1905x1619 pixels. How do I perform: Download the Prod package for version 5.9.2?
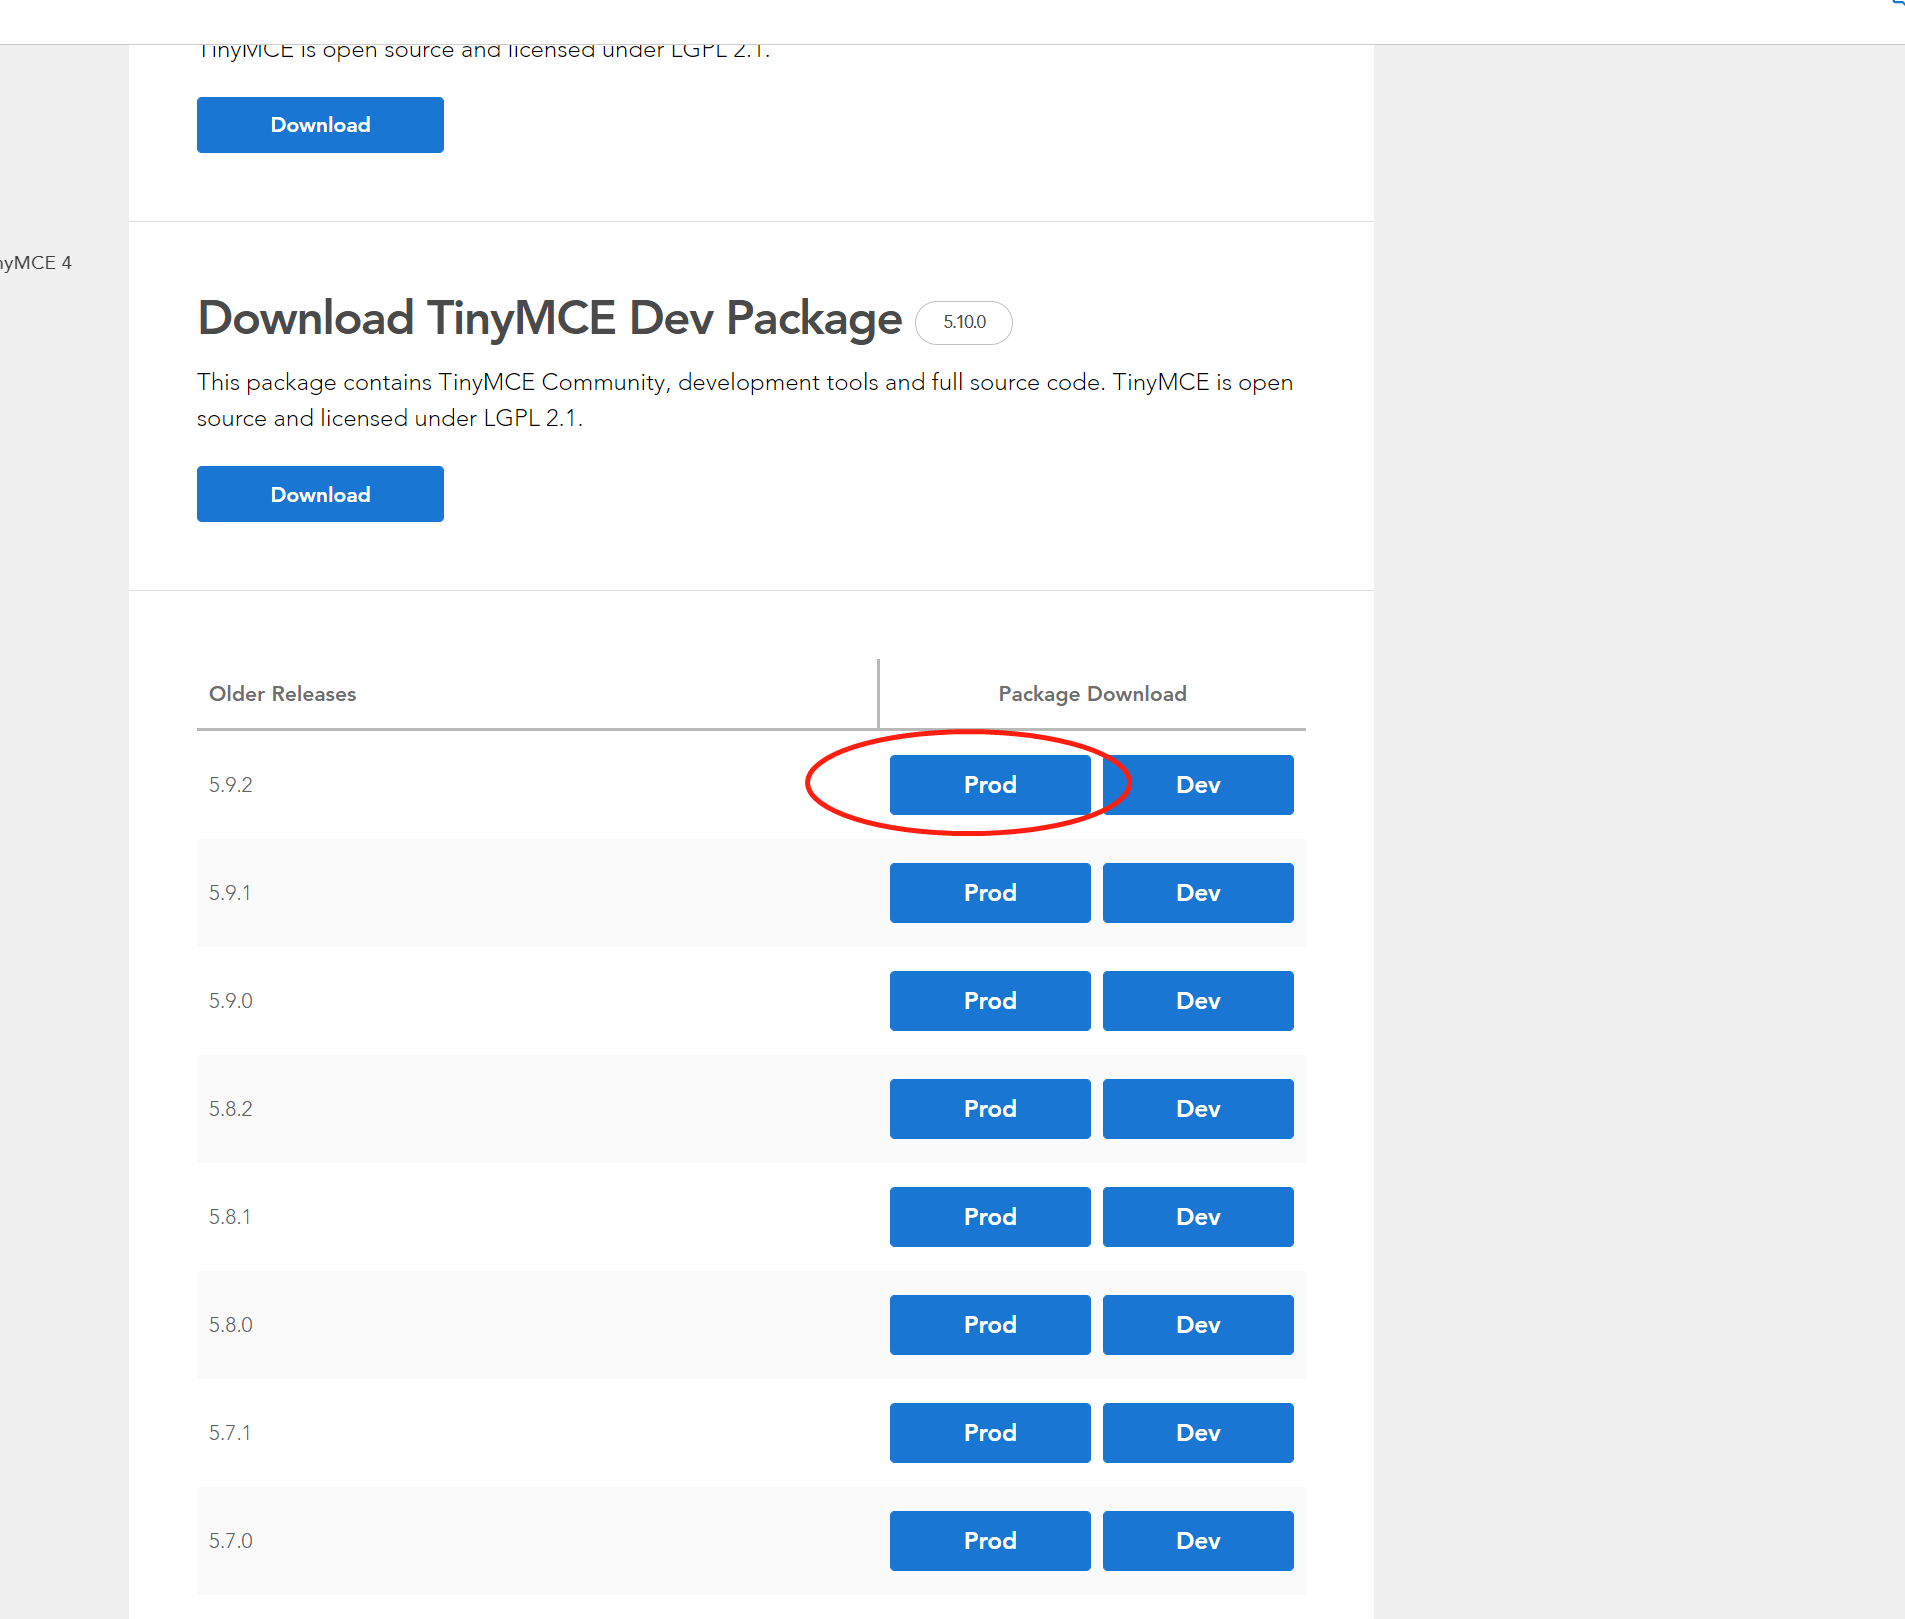(990, 784)
